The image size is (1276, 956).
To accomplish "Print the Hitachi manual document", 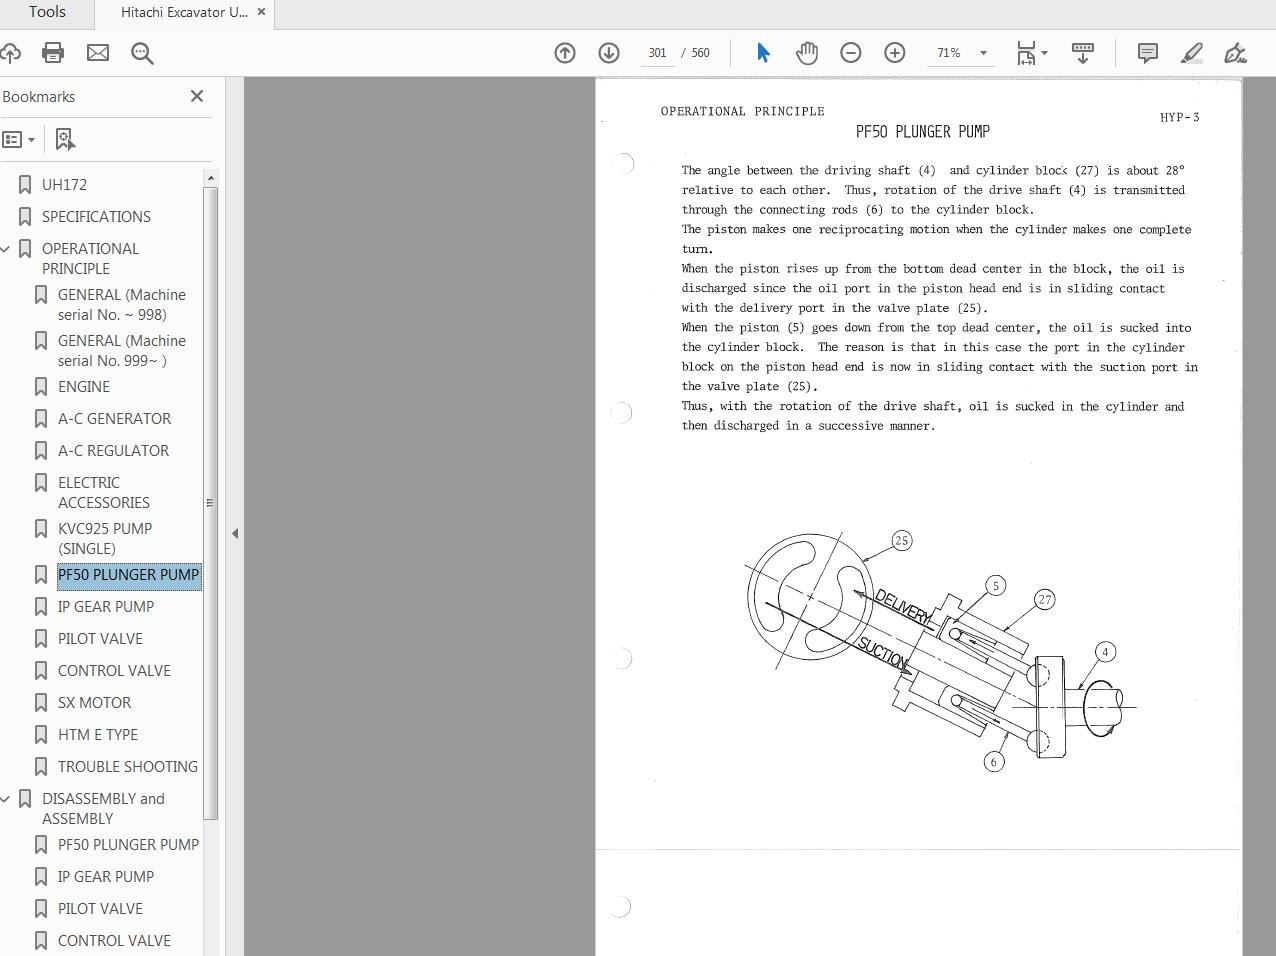I will click(x=54, y=53).
